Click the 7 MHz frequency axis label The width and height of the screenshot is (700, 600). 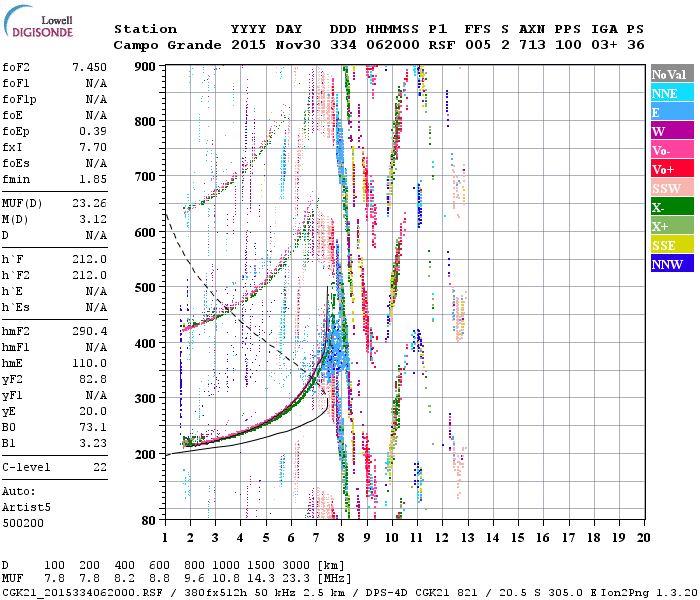[316, 538]
